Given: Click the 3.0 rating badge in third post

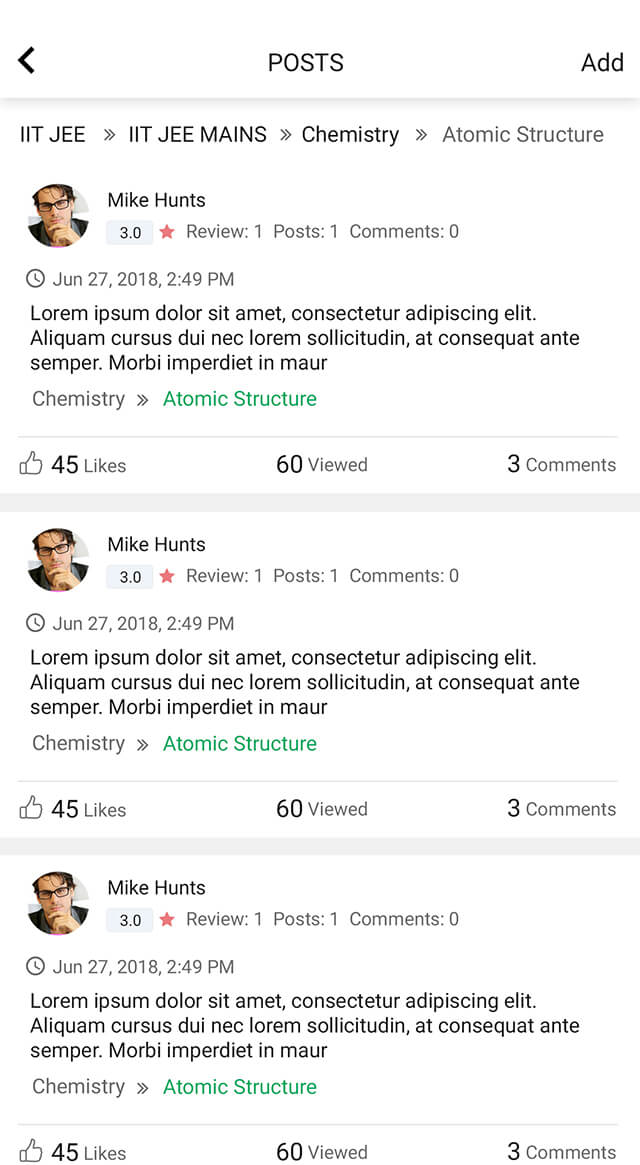Looking at the screenshot, I should [x=130, y=920].
